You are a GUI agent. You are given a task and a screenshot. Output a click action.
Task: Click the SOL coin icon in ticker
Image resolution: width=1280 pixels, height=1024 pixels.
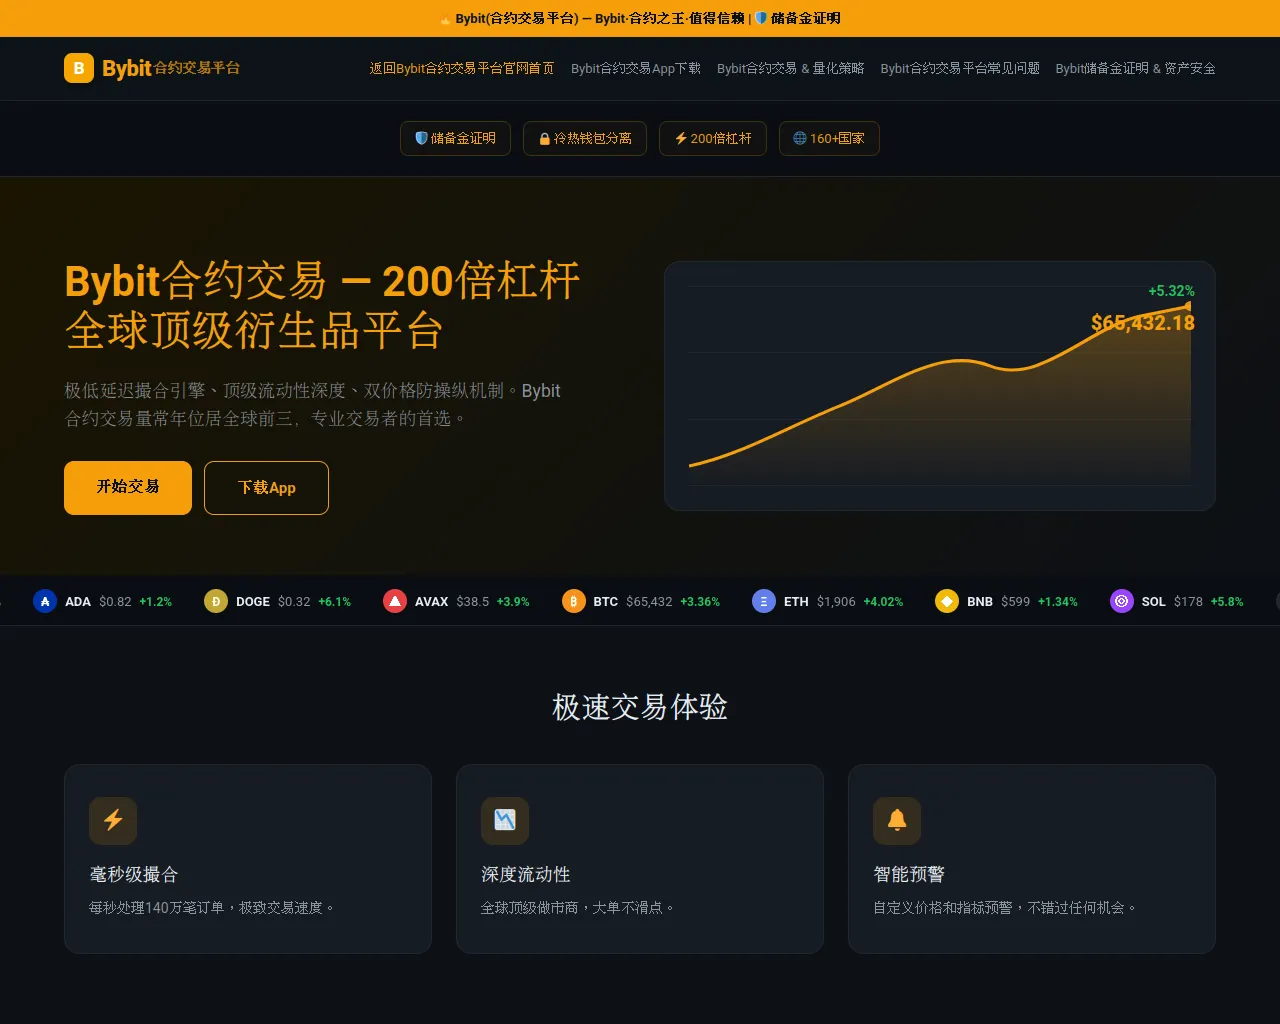click(1122, 601)
